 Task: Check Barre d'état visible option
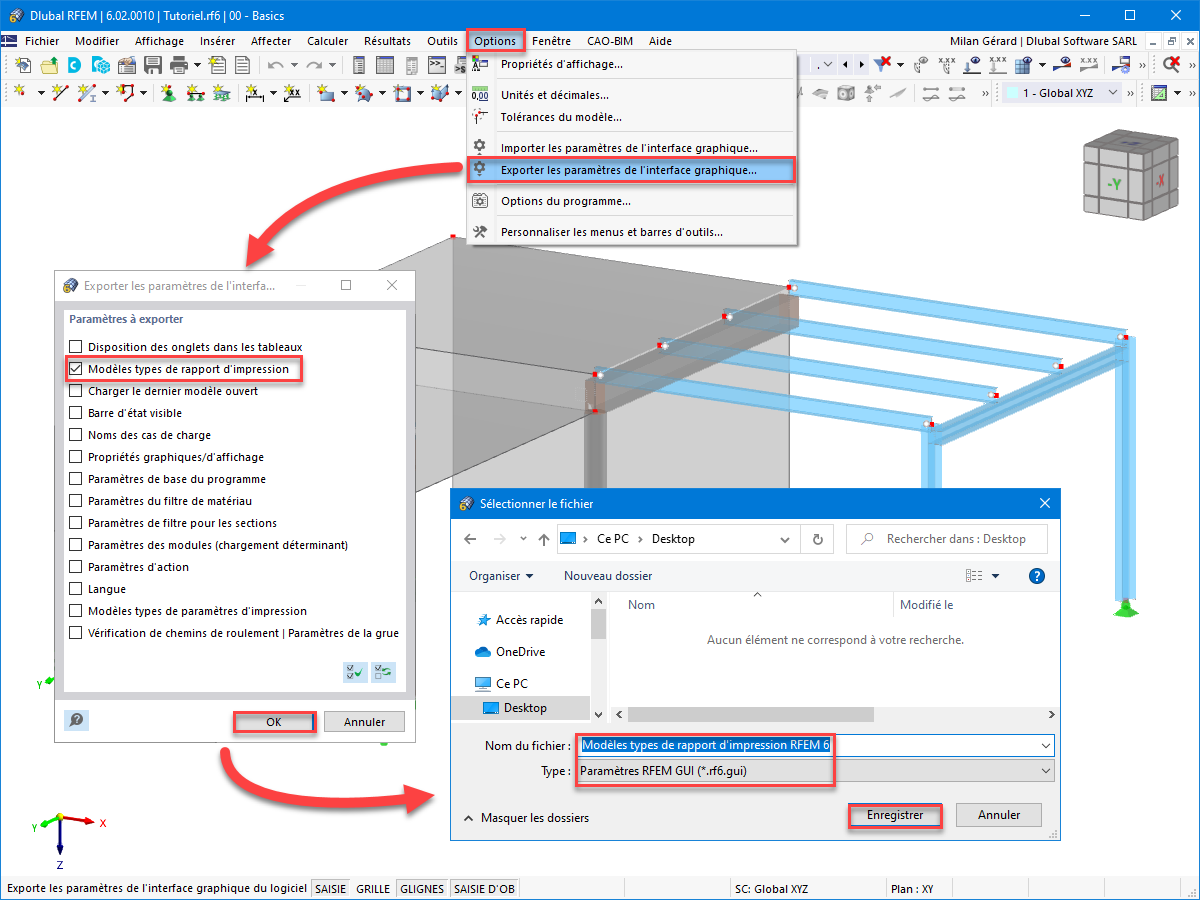pyautogui.click(x=75, y=413)
